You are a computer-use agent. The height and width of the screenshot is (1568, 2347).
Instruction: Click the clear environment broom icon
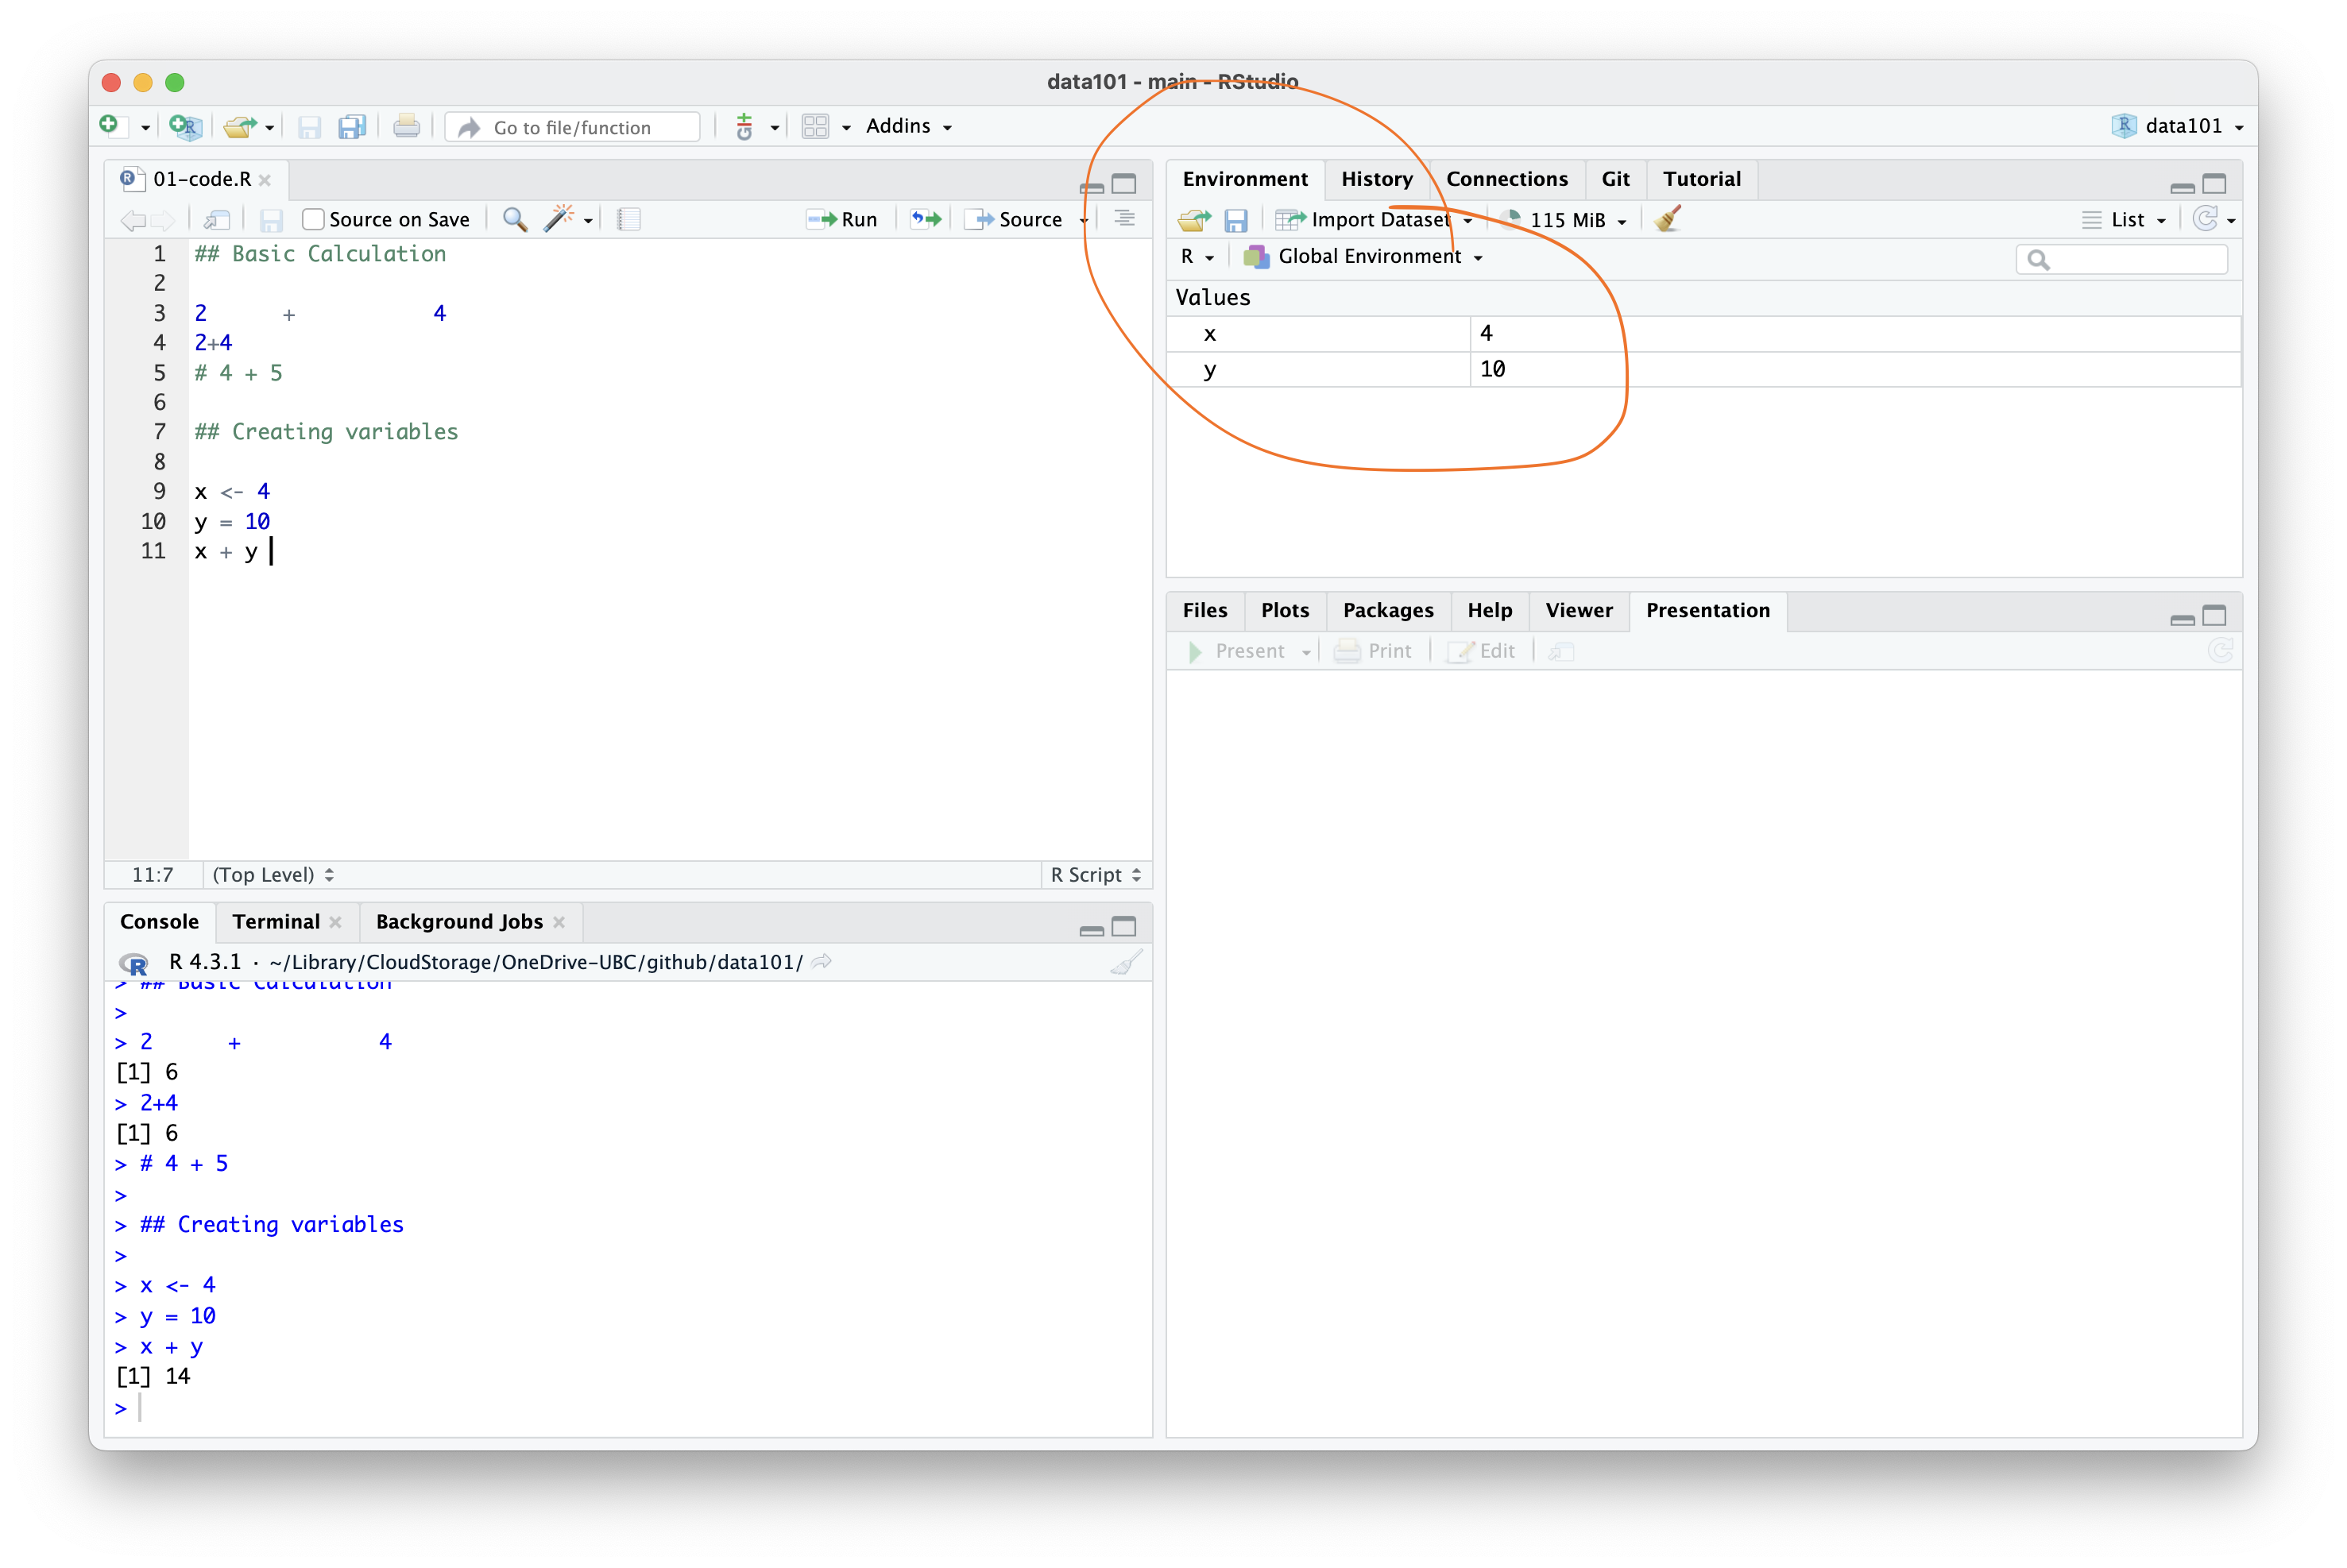(x=1666, y=219)
